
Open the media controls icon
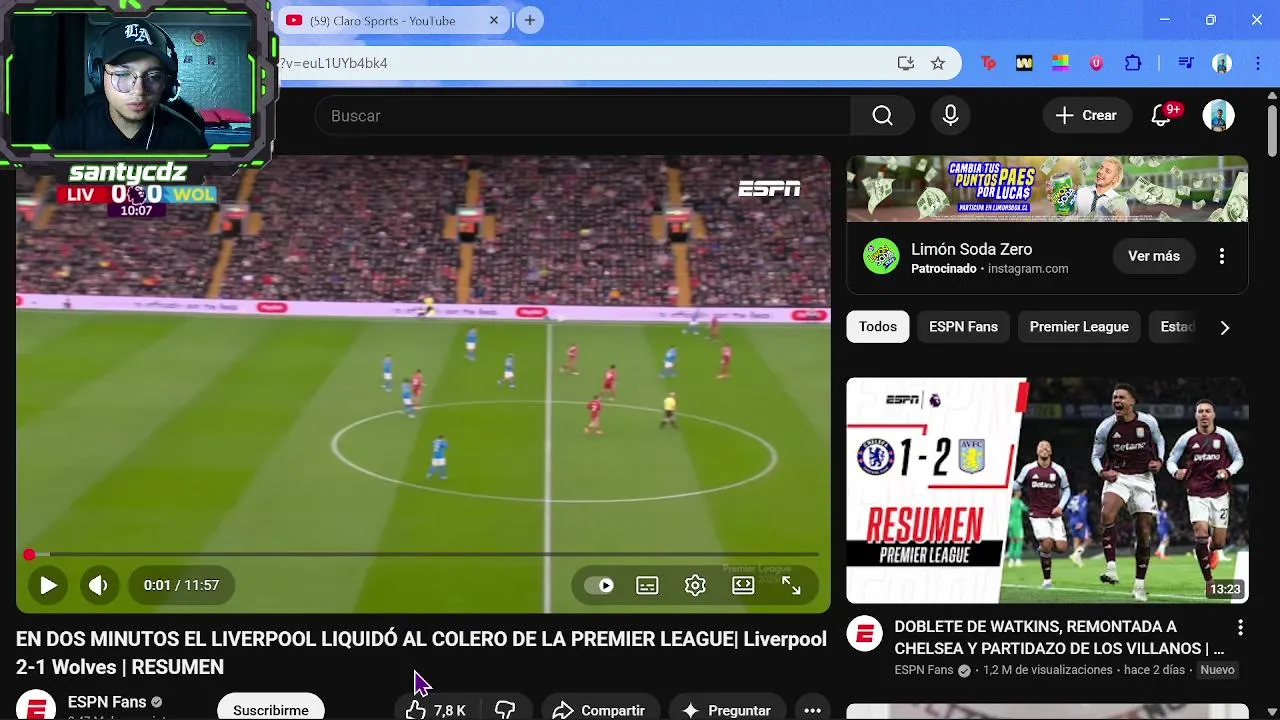tap(1186, 63)
